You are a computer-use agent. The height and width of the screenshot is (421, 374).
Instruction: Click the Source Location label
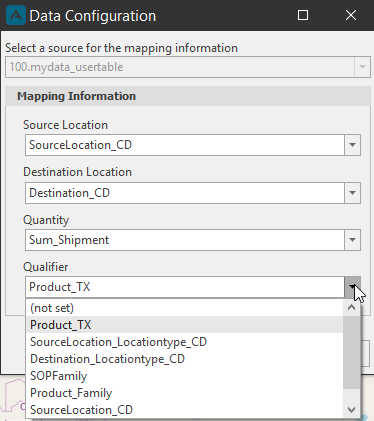[65, 125]
